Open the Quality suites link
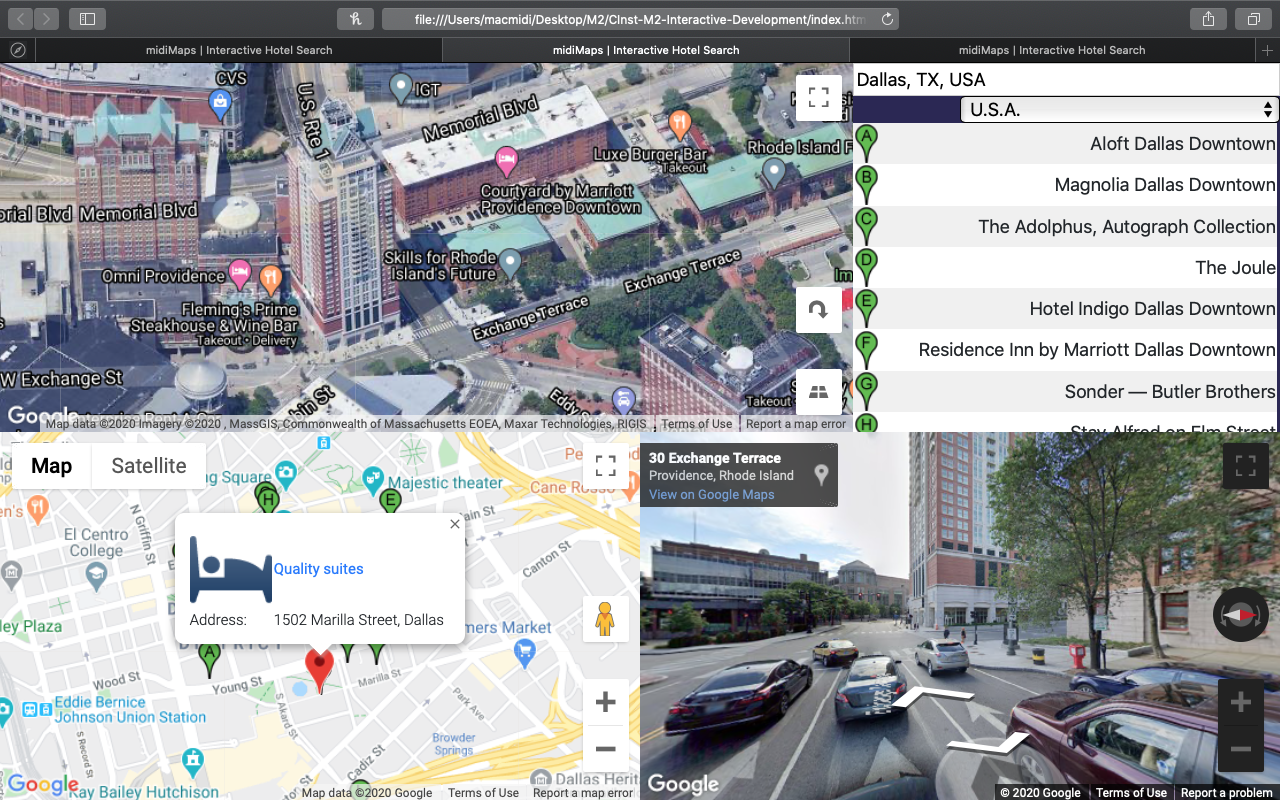This screenshot has height=800, width=1280. coord(318,569)
